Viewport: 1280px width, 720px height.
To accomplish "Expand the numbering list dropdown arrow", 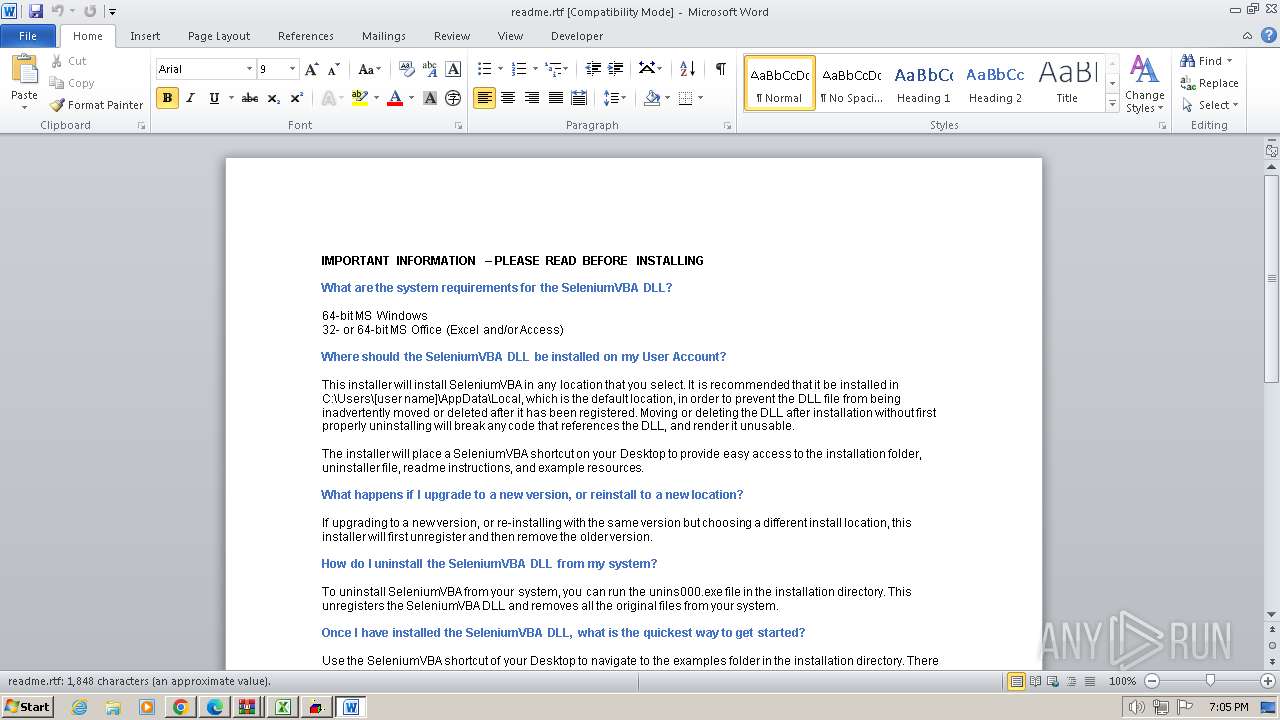I will [535, 69].
